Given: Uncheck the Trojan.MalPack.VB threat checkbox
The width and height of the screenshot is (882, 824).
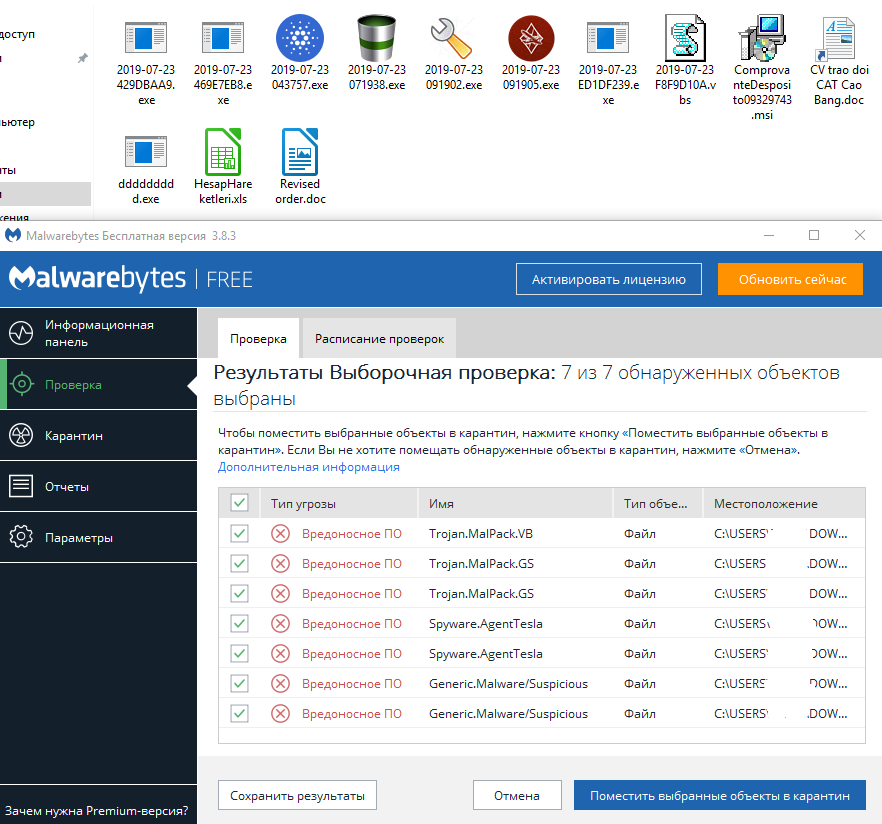Looking at the screenshot, I should 240,533.
